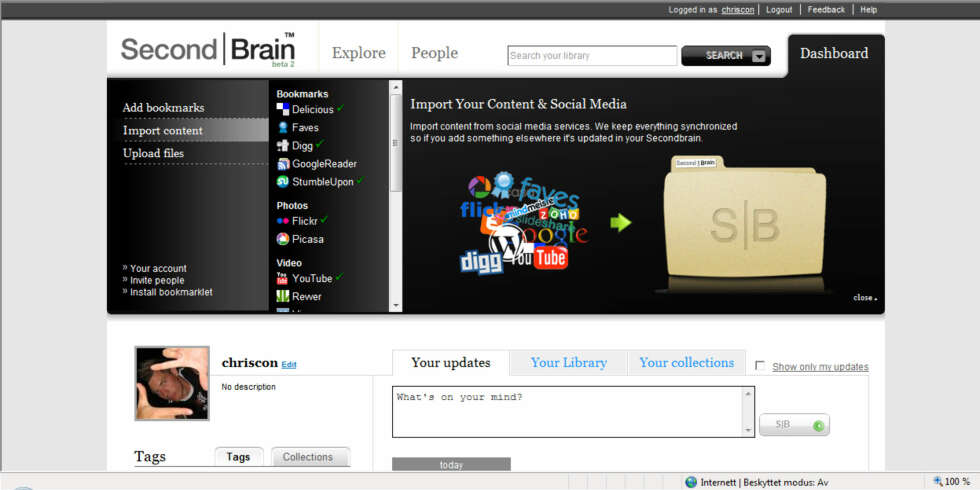The width and height of the screenshot is (980, 490).
Task: Click the Flickr service name
Action: pos(304,221)
